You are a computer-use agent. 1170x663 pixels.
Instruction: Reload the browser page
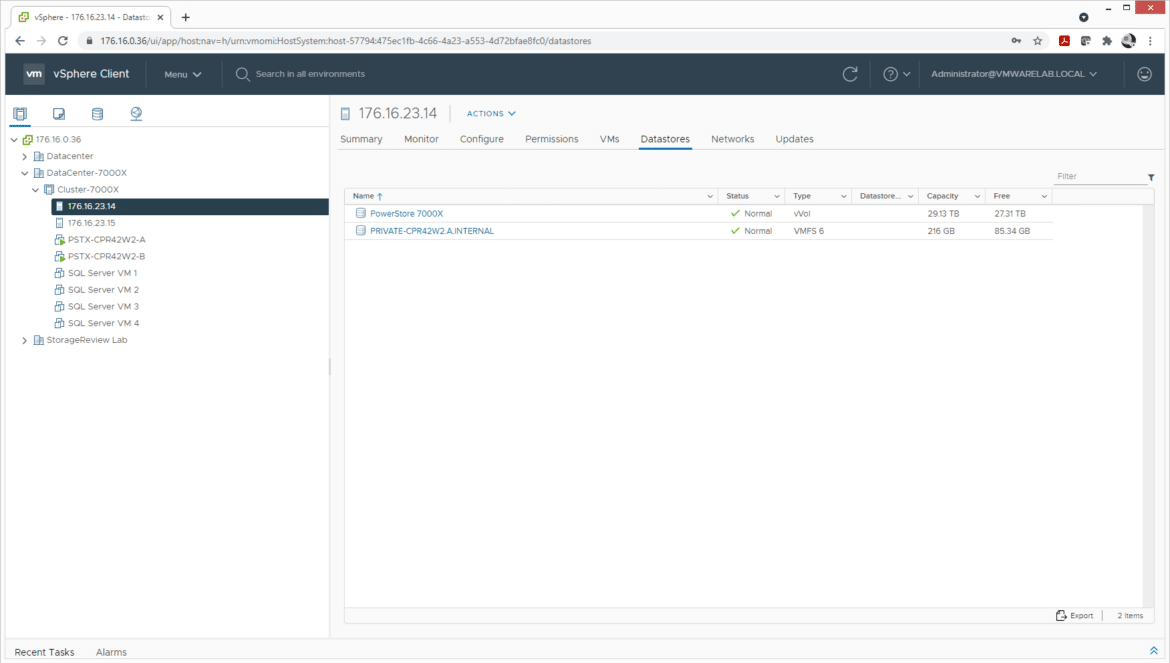tap(63, 41)
